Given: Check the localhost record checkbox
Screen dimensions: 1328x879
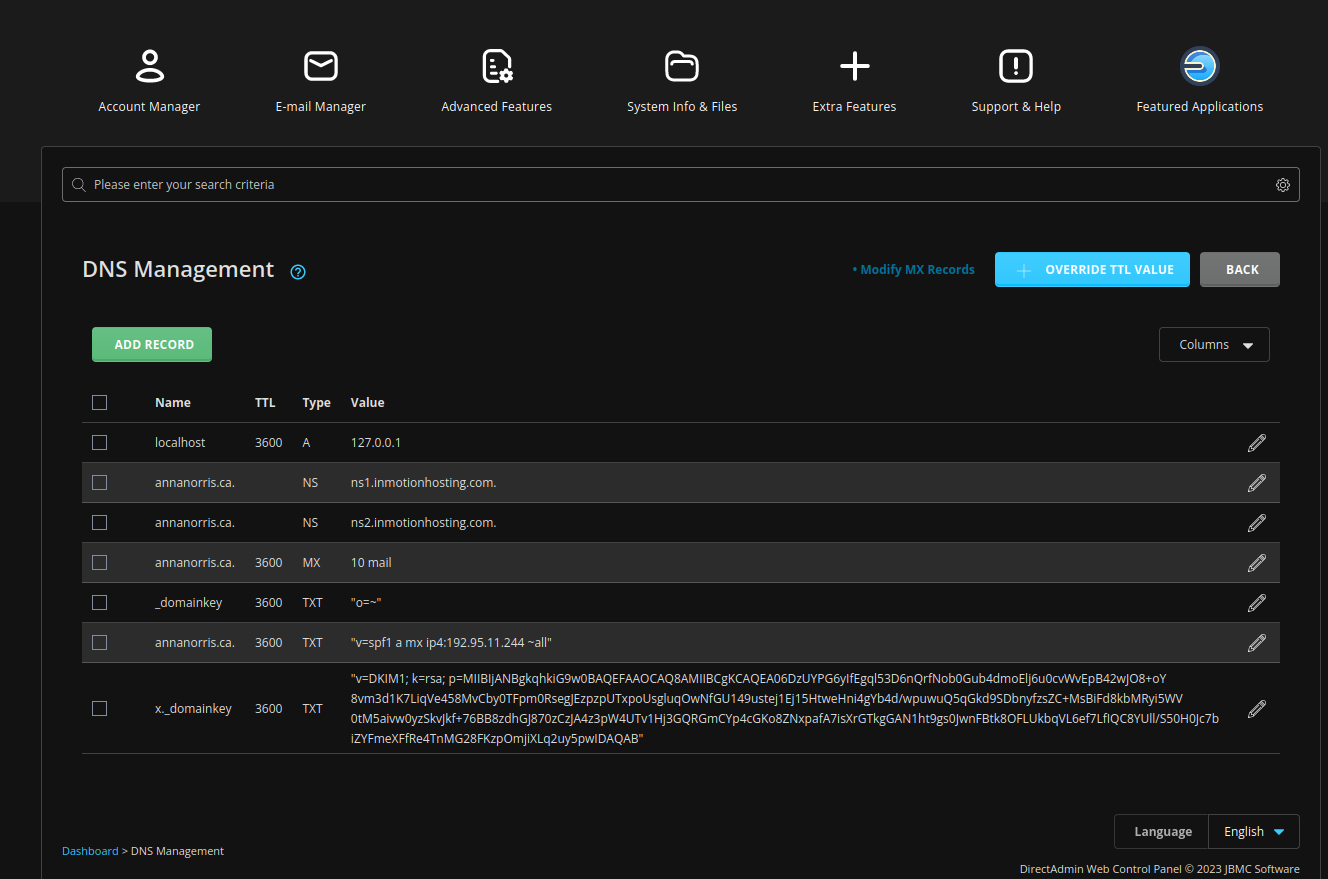Looking at the screenshot, I should pyautogui.click(x=100, y=443).
